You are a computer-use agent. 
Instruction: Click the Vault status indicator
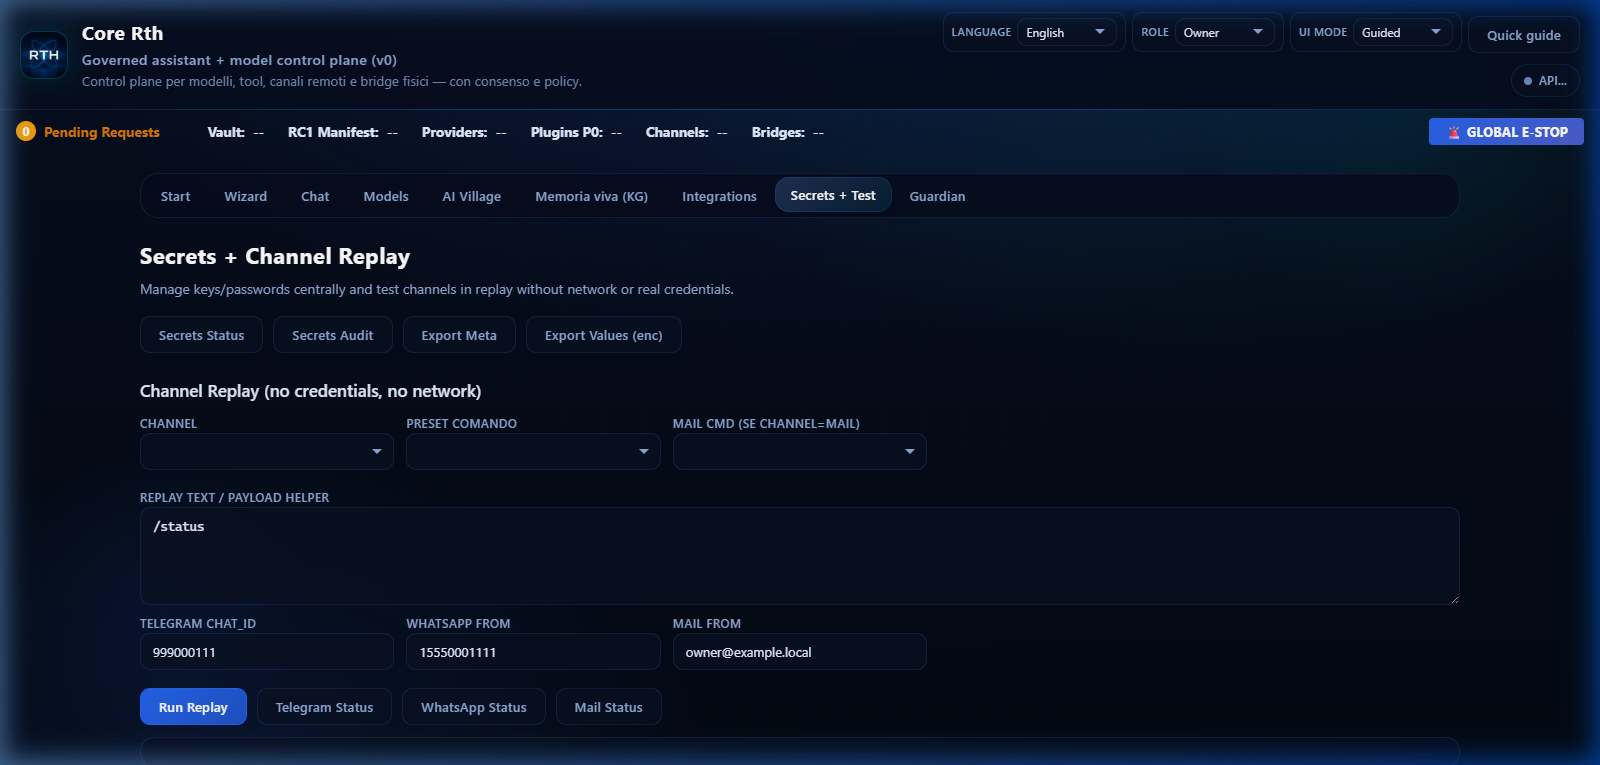[x=236, y=132]
